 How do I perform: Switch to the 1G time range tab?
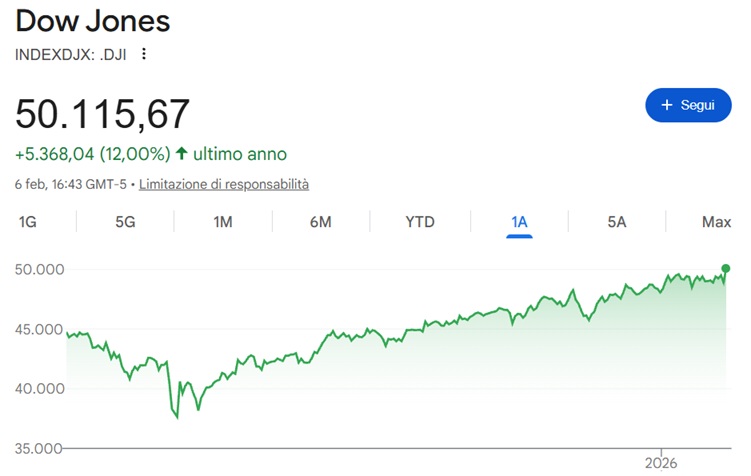click(28, 222)
